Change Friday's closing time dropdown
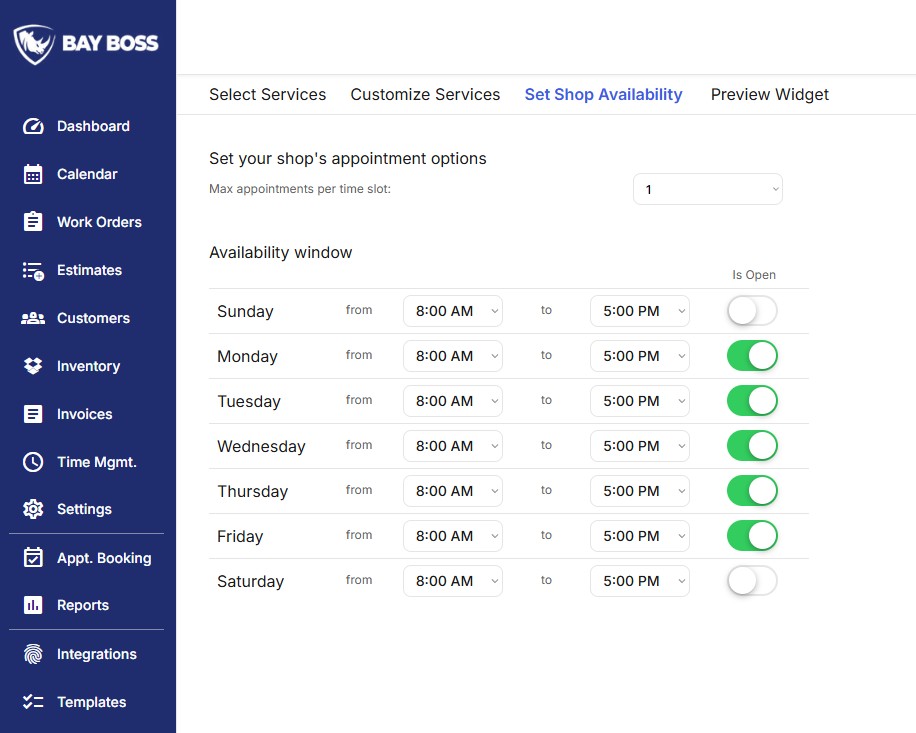 click(639, 536)
